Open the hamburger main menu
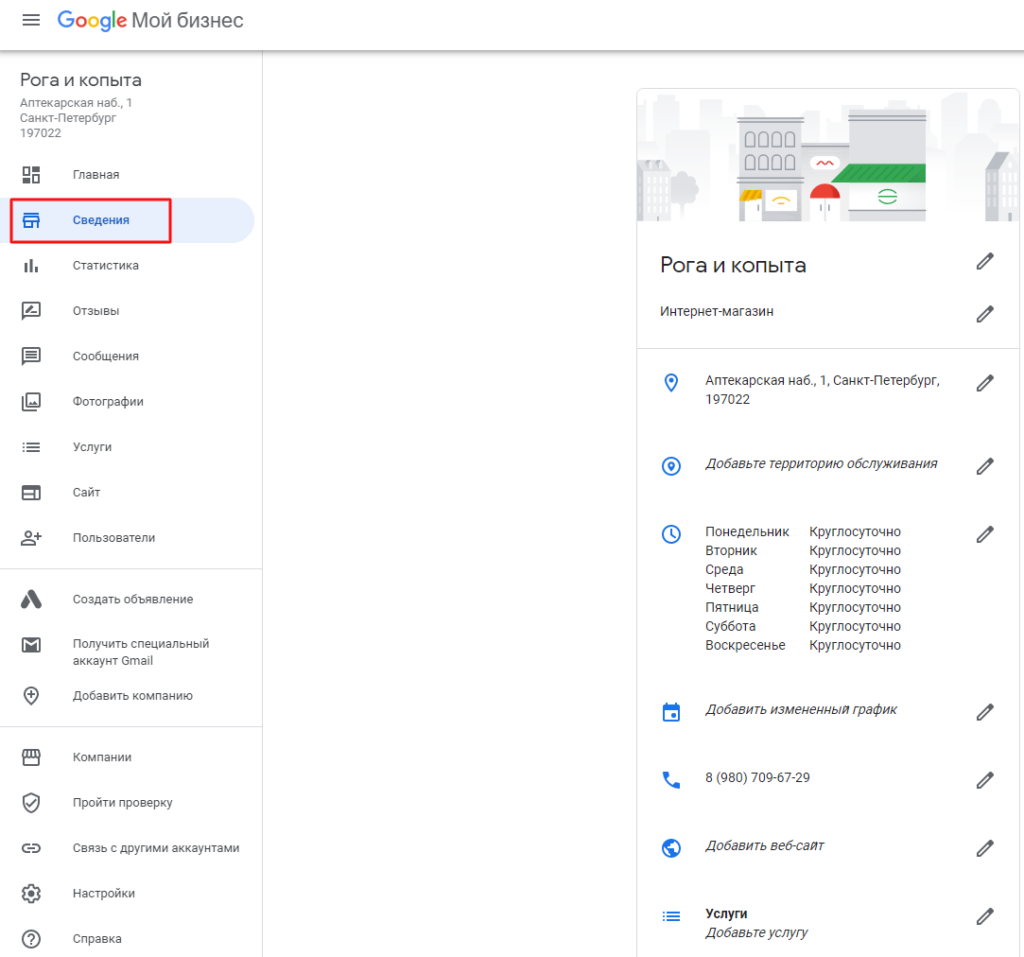 click(x=31, y=20)
